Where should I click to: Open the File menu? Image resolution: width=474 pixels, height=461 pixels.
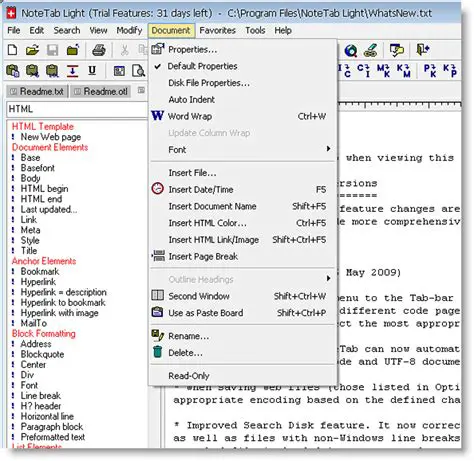[14, 30]
